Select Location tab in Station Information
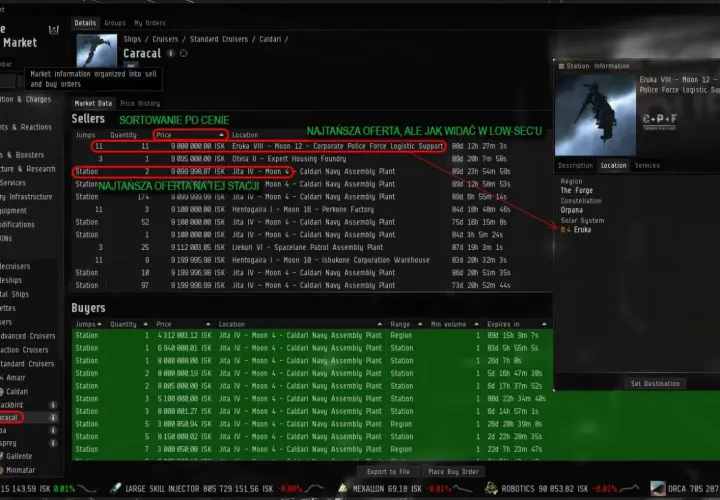The image size is (720, 500). click(x=613, y=165)
